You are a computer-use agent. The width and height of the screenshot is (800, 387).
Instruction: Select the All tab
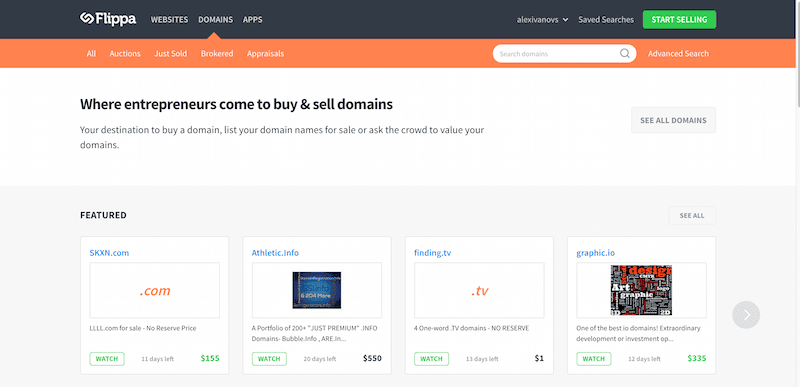[91, 54]
